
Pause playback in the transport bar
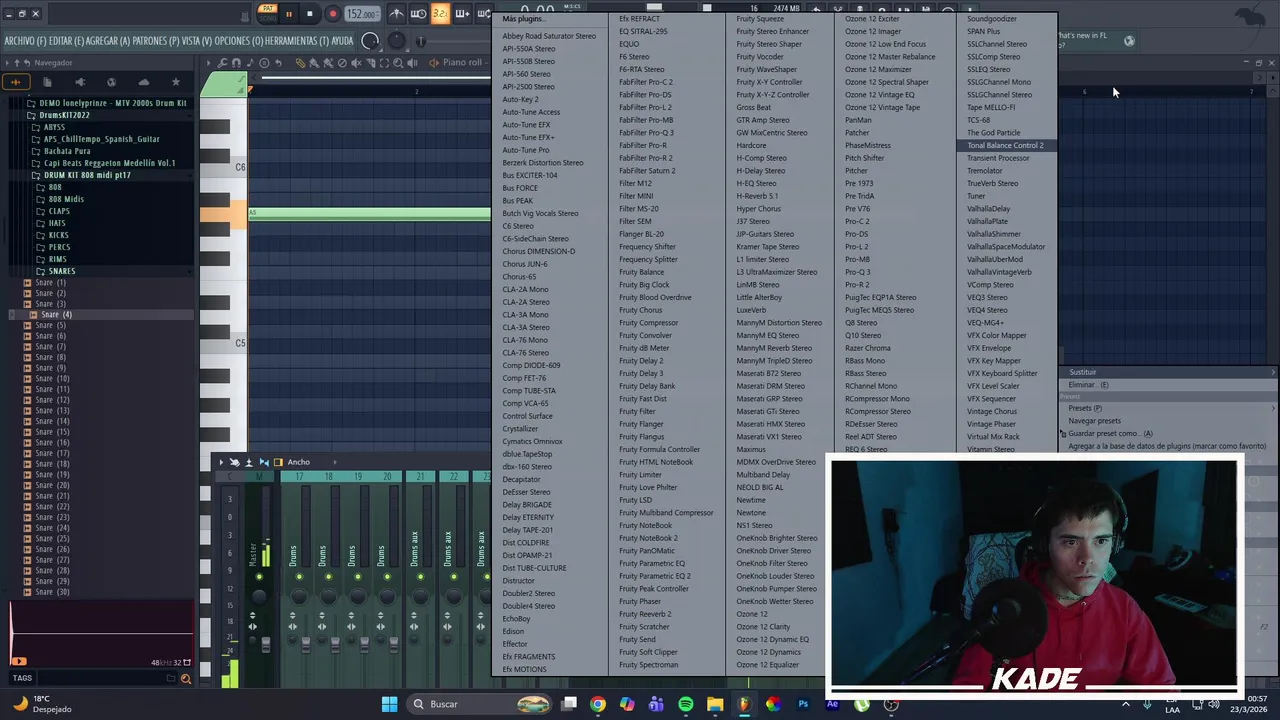pyautogui.click(x=289, y=14)
